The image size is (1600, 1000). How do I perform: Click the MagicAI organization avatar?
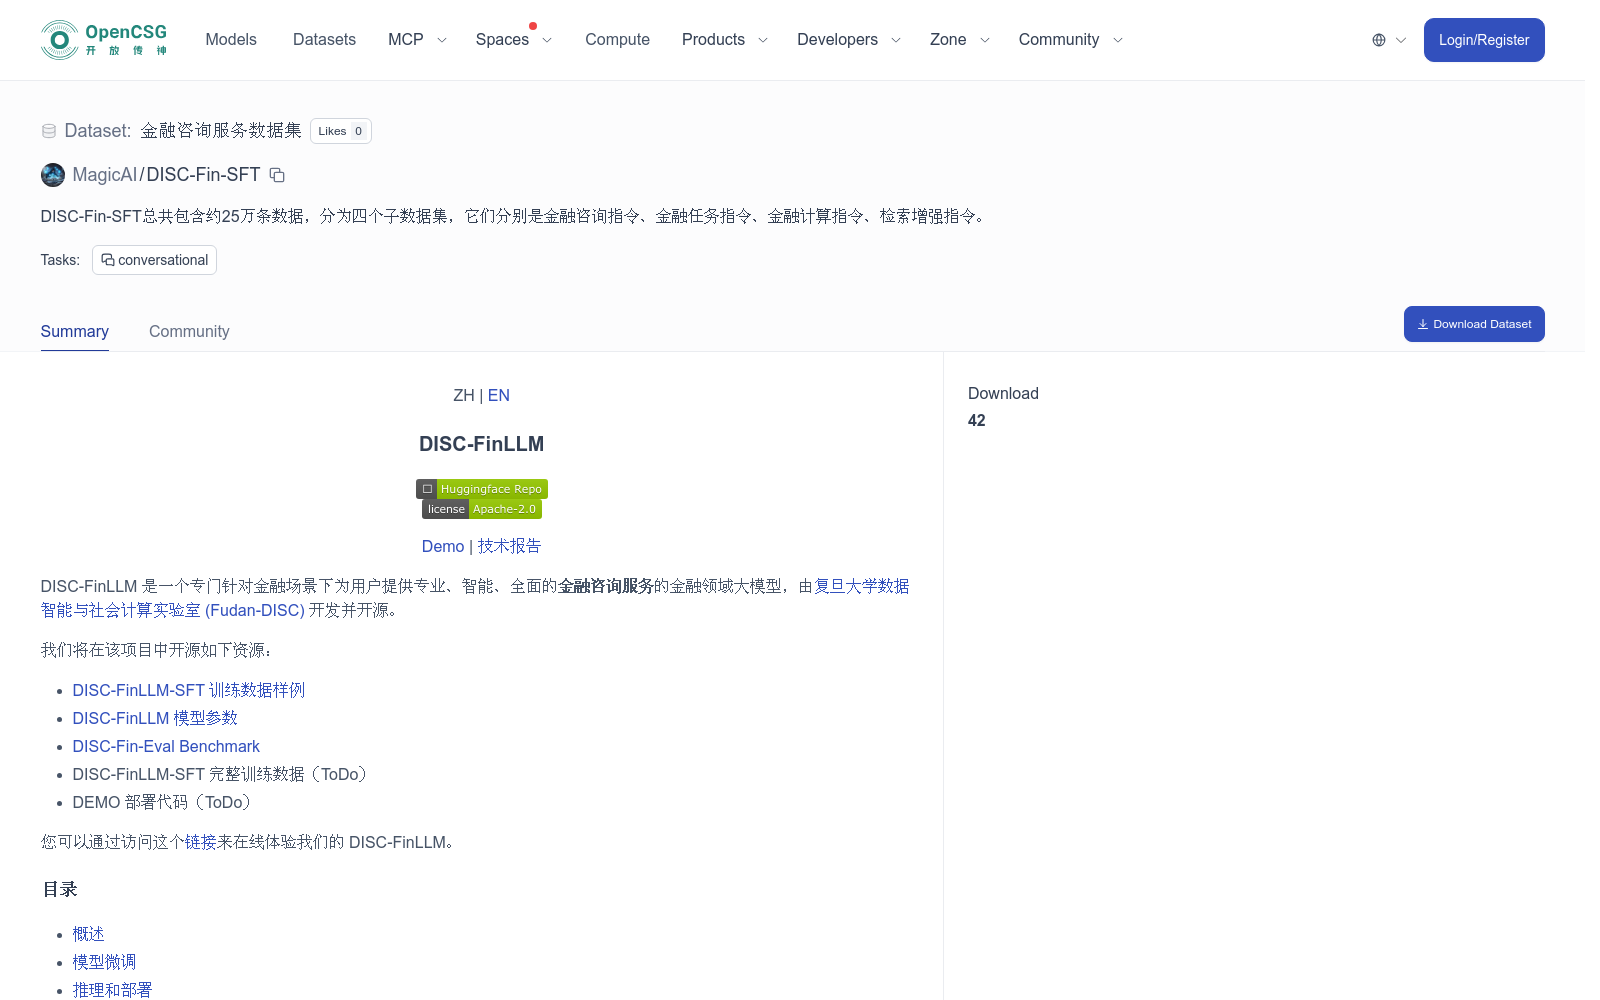coord(52,174)
